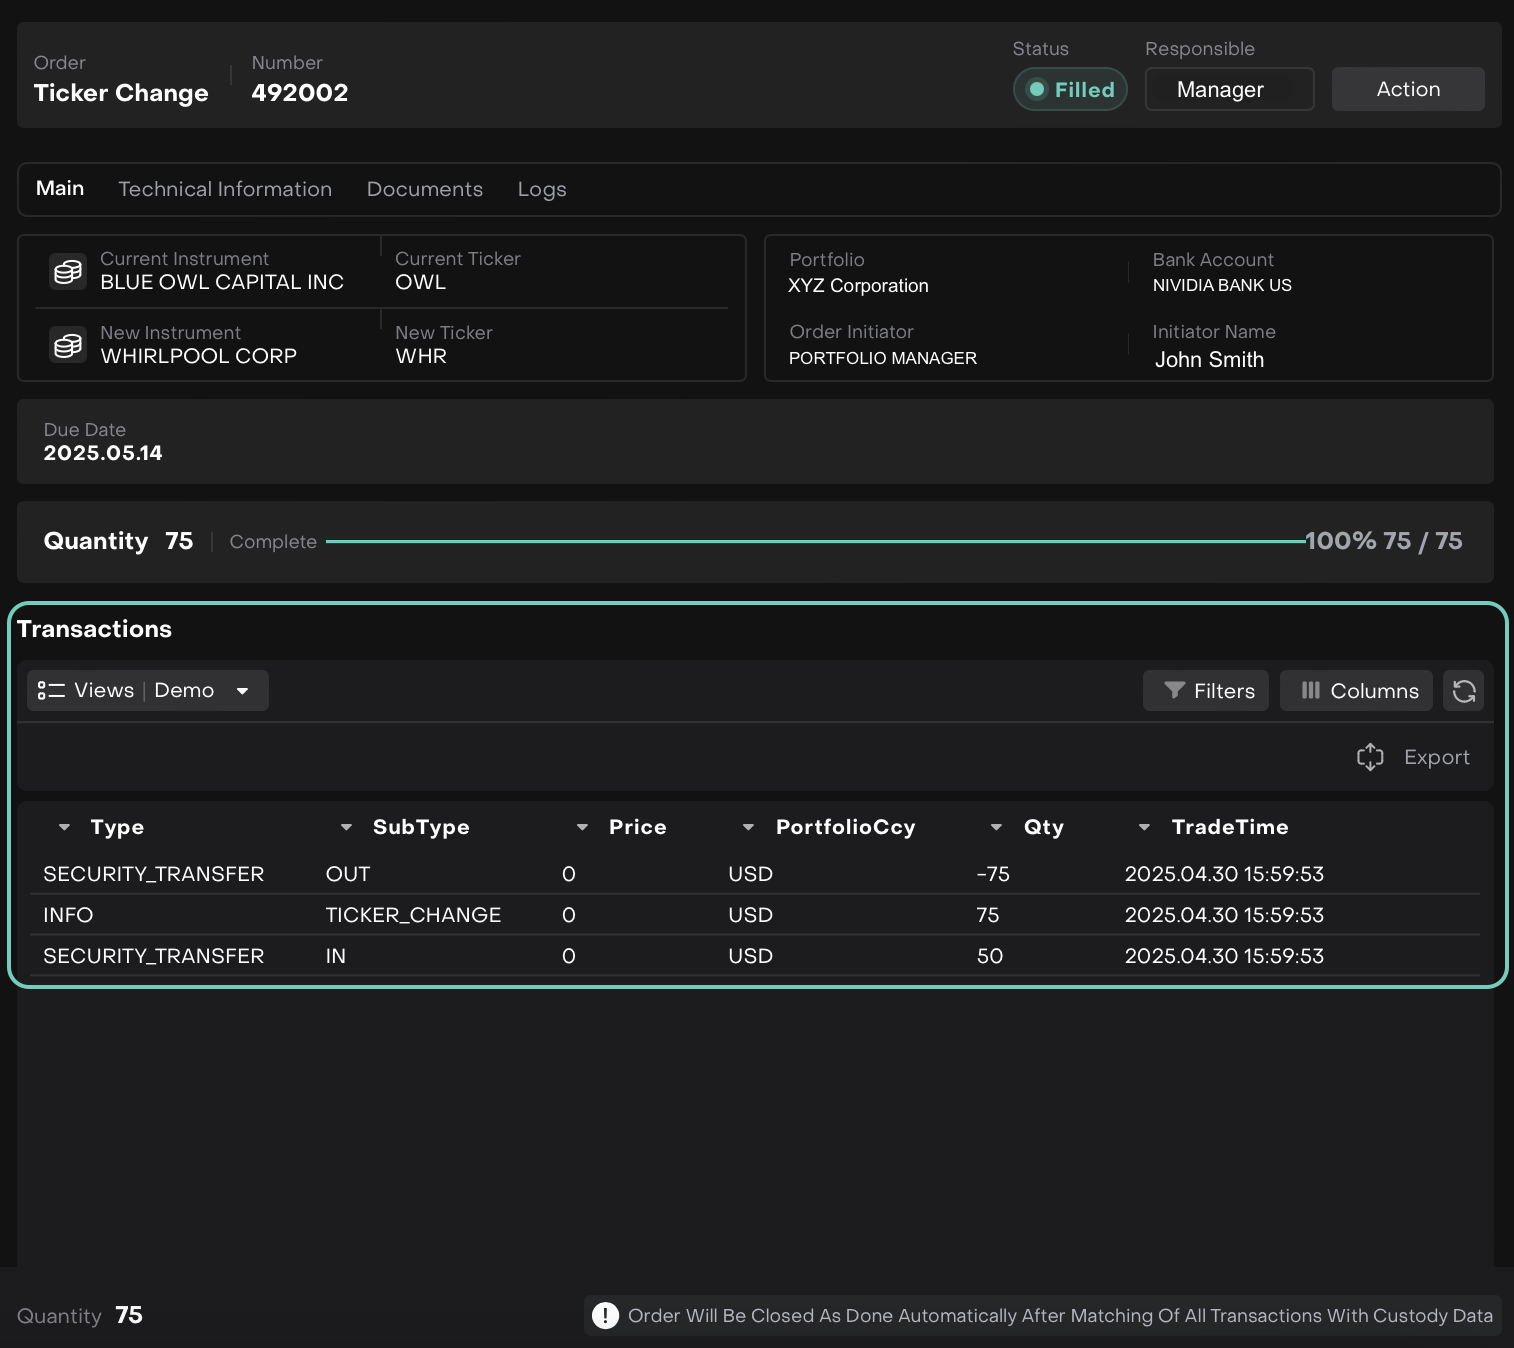Click the Export icon
This screenshot has width=1514, height=1348.
point(1369,757)
